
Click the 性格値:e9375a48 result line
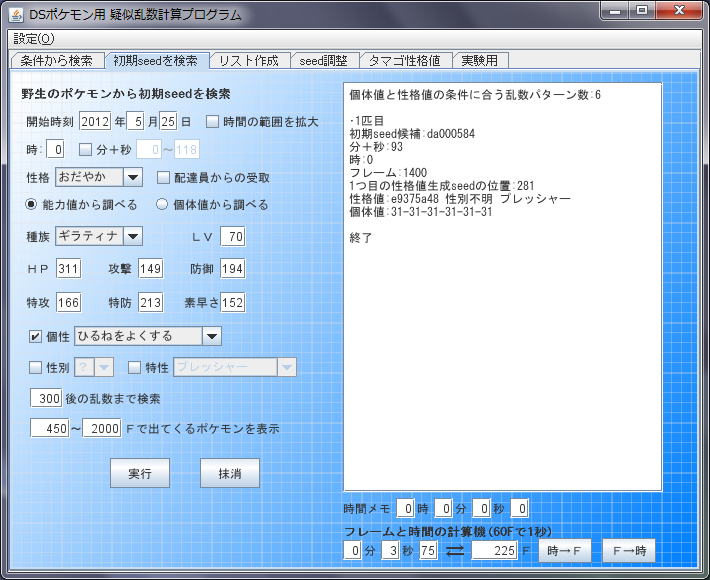pos(460,199)
